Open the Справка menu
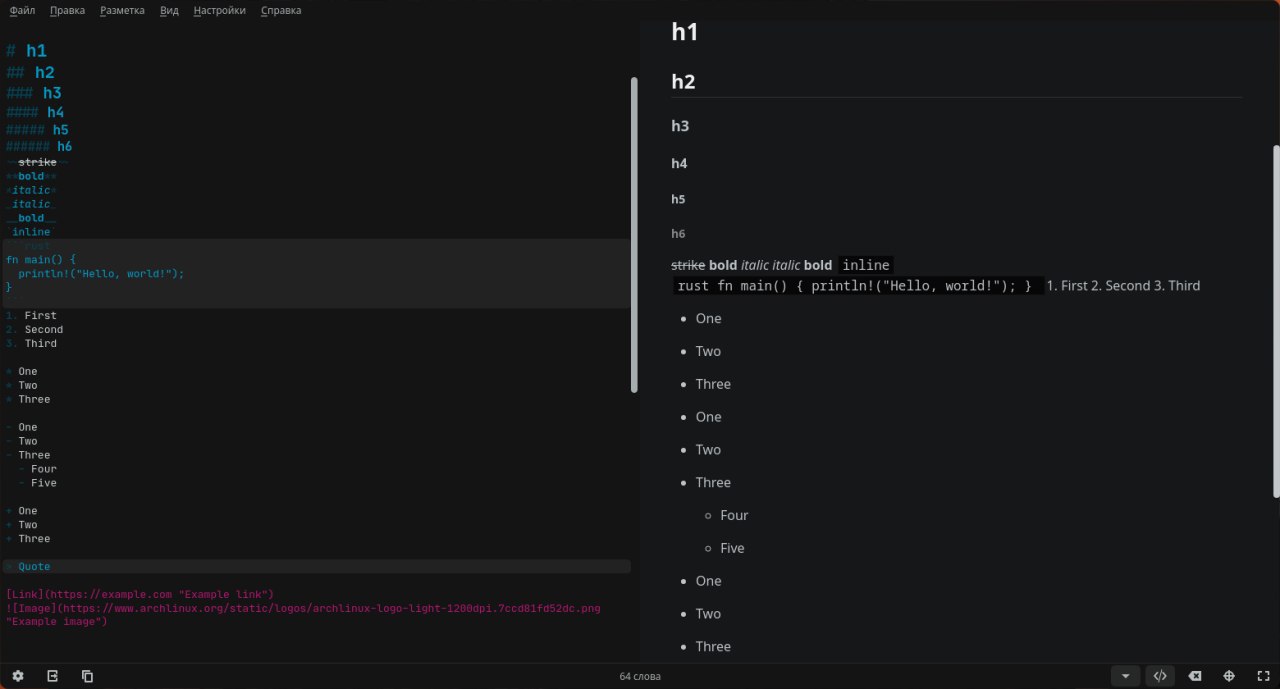1280x689 pixels. pyautogui.click(x=281, y=10)
